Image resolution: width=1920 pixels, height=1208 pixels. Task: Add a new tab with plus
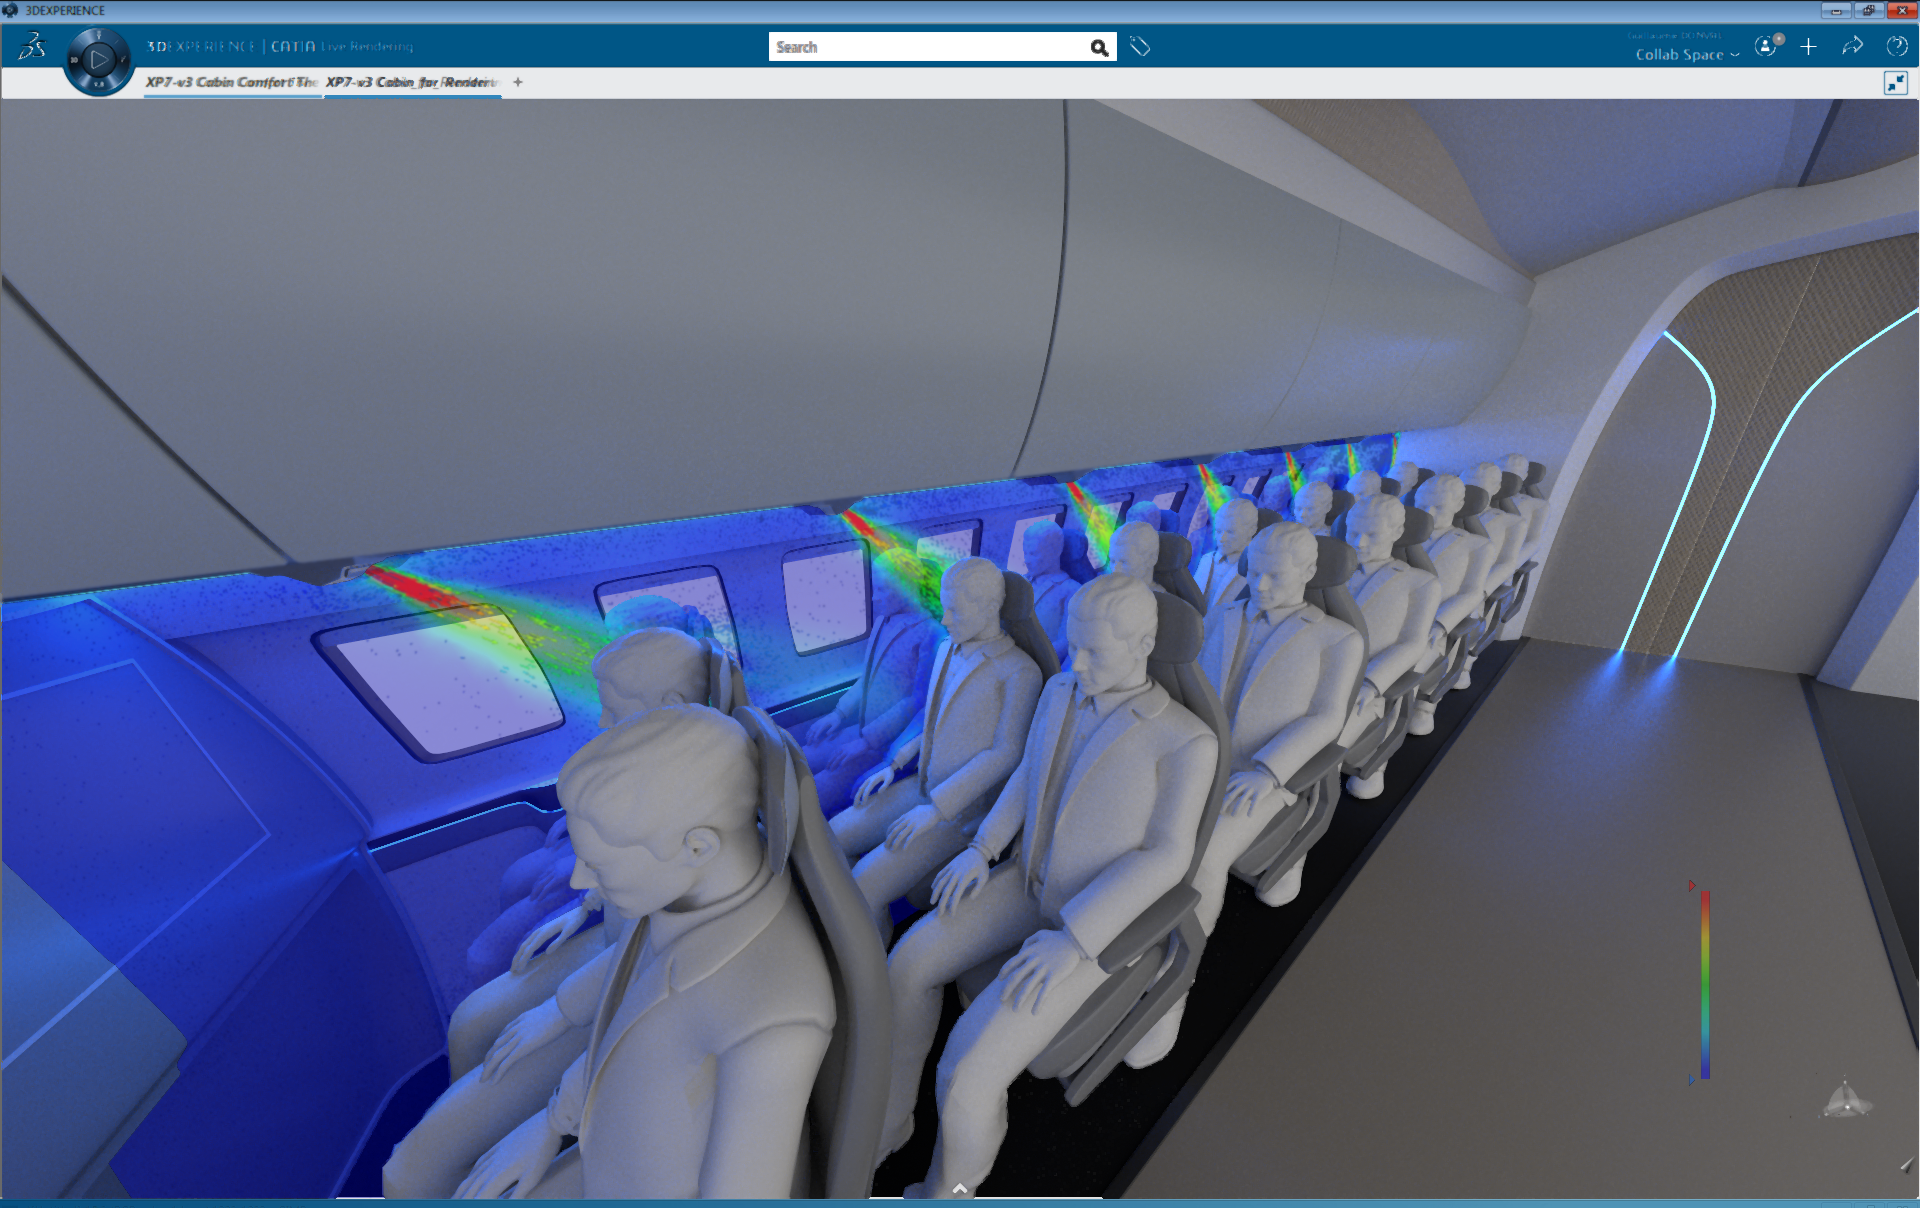518,82
